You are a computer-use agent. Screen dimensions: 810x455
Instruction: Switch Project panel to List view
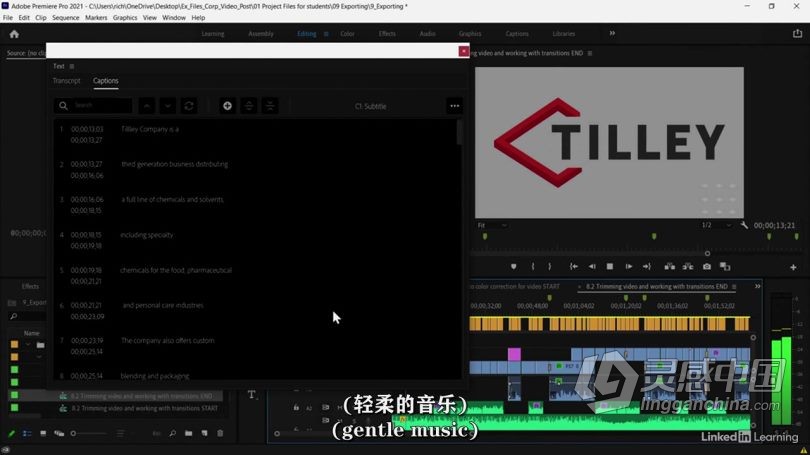27,433
